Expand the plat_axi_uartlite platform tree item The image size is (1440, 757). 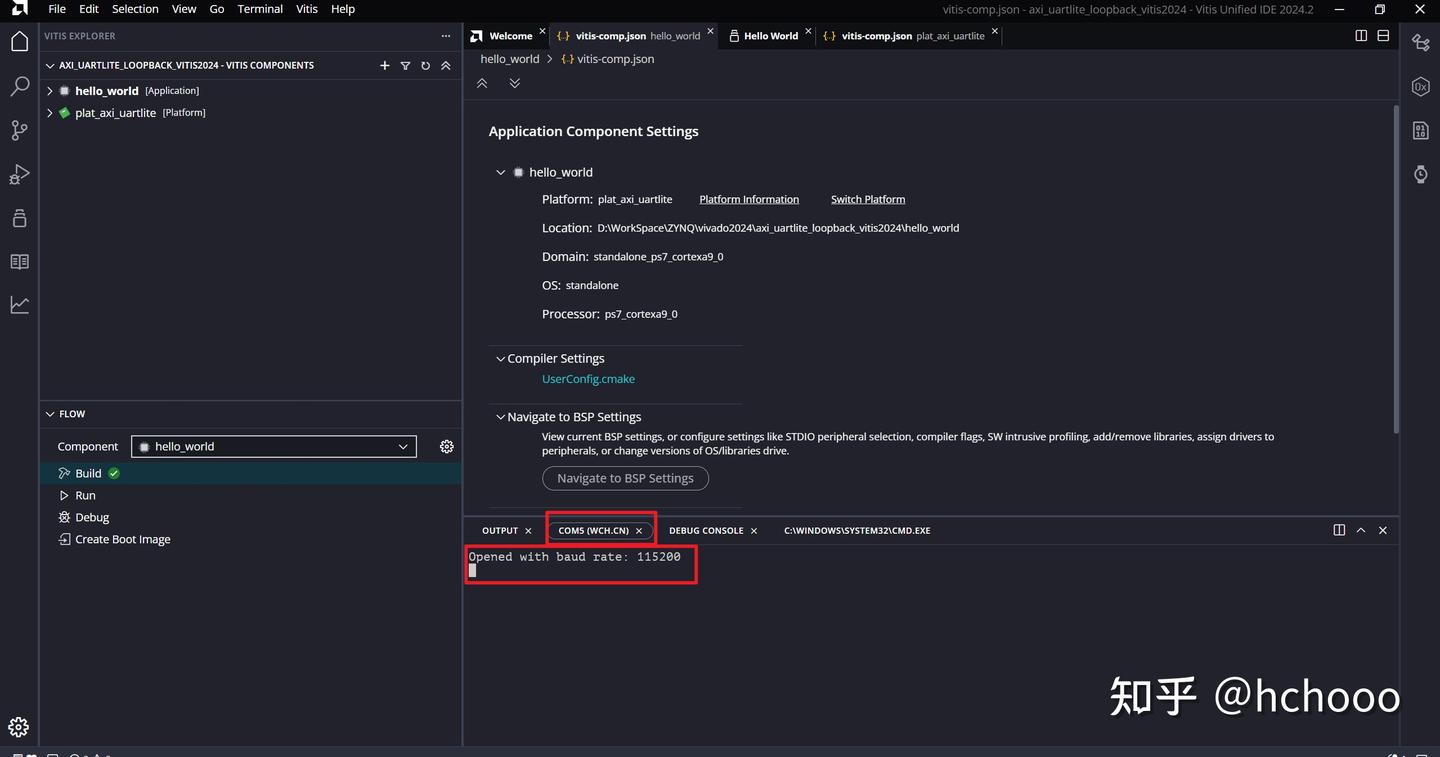[x=50, y=113]
